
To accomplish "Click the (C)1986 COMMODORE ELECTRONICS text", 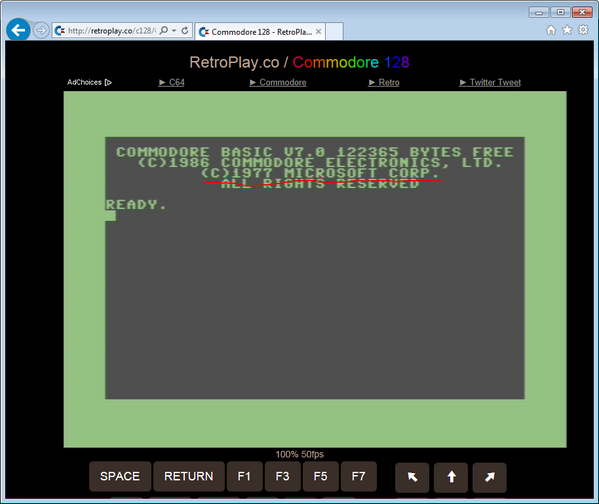I will click(320, 162).
